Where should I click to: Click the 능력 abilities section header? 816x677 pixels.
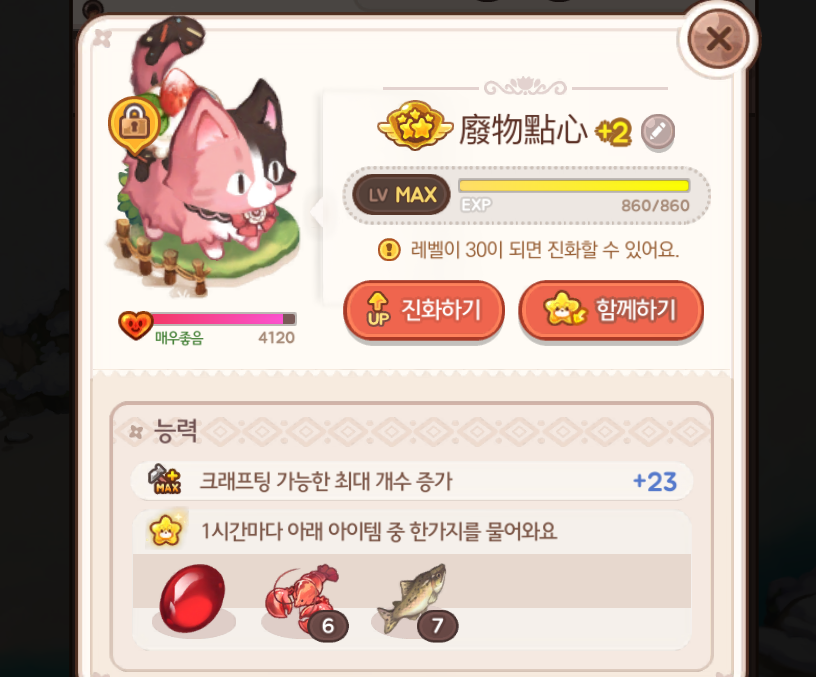tap(176, 431)
